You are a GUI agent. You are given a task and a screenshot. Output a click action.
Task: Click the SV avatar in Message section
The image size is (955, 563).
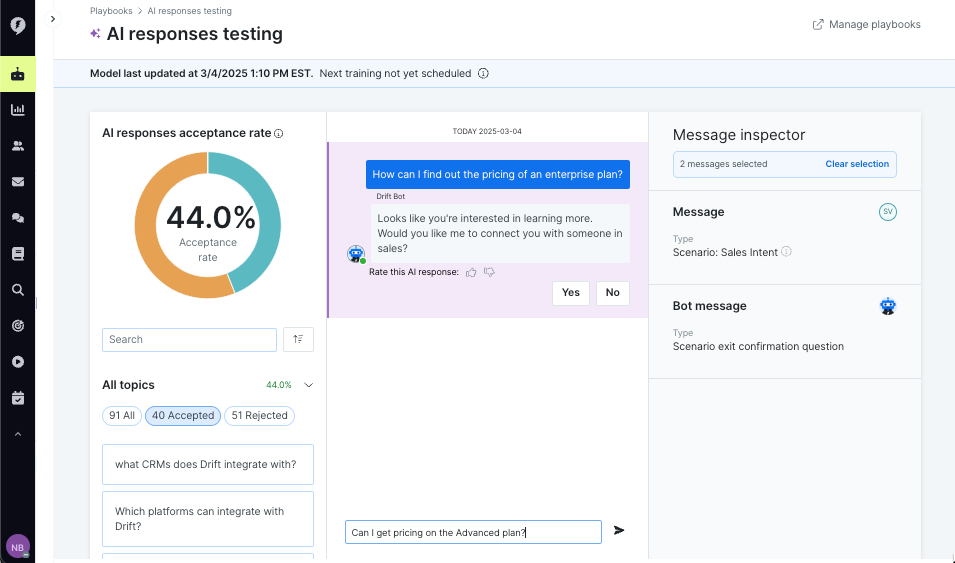pos(887,212)
